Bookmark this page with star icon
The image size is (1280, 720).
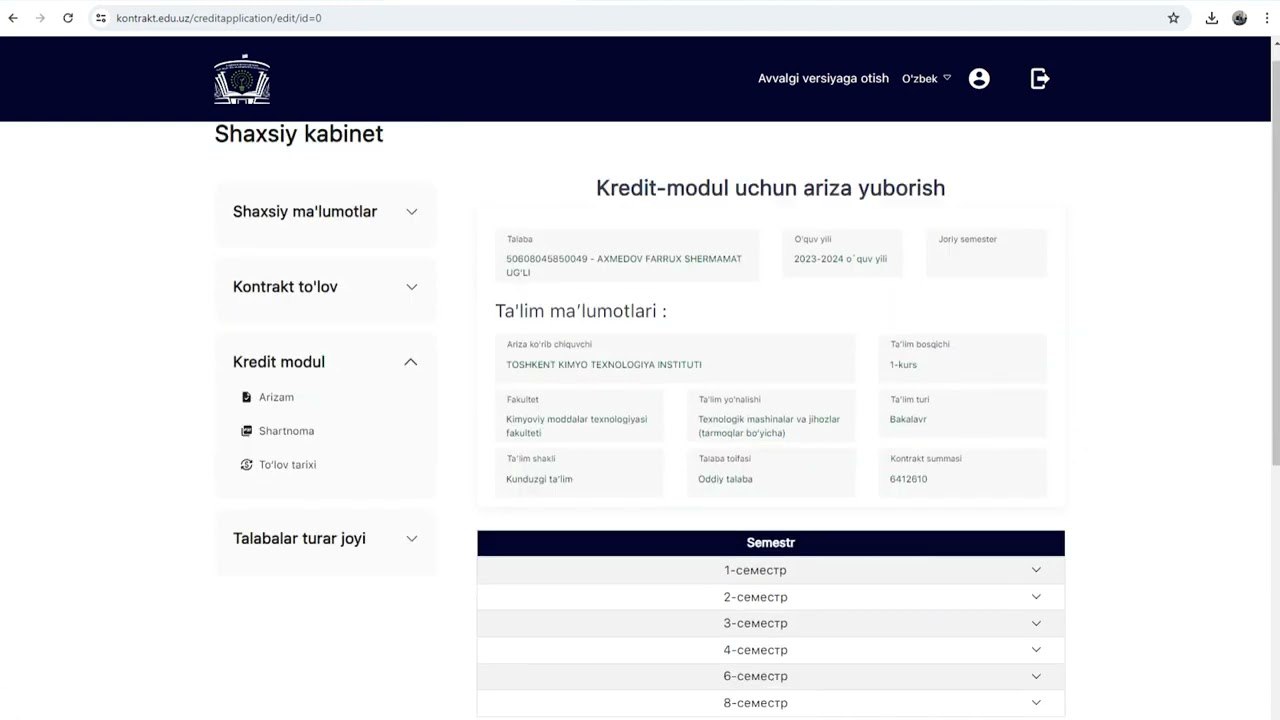tap(1173, 18)
